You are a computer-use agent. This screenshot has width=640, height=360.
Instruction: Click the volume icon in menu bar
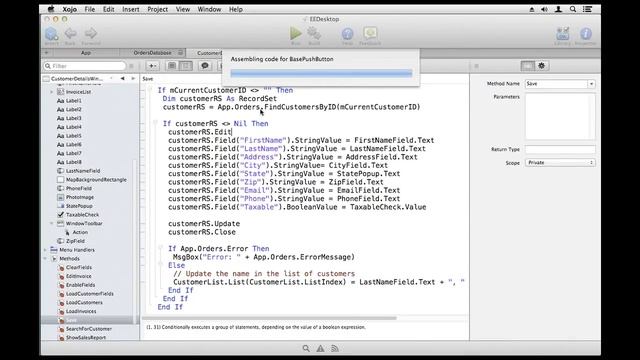click(x=544, y=9)
